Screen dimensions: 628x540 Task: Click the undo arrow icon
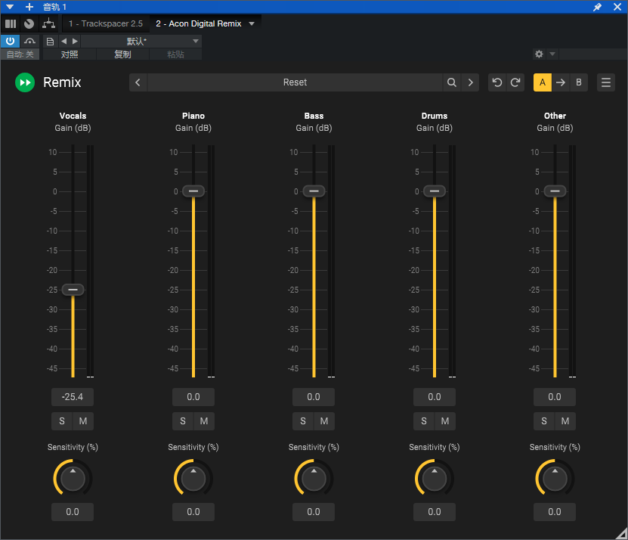pos(497,83)
